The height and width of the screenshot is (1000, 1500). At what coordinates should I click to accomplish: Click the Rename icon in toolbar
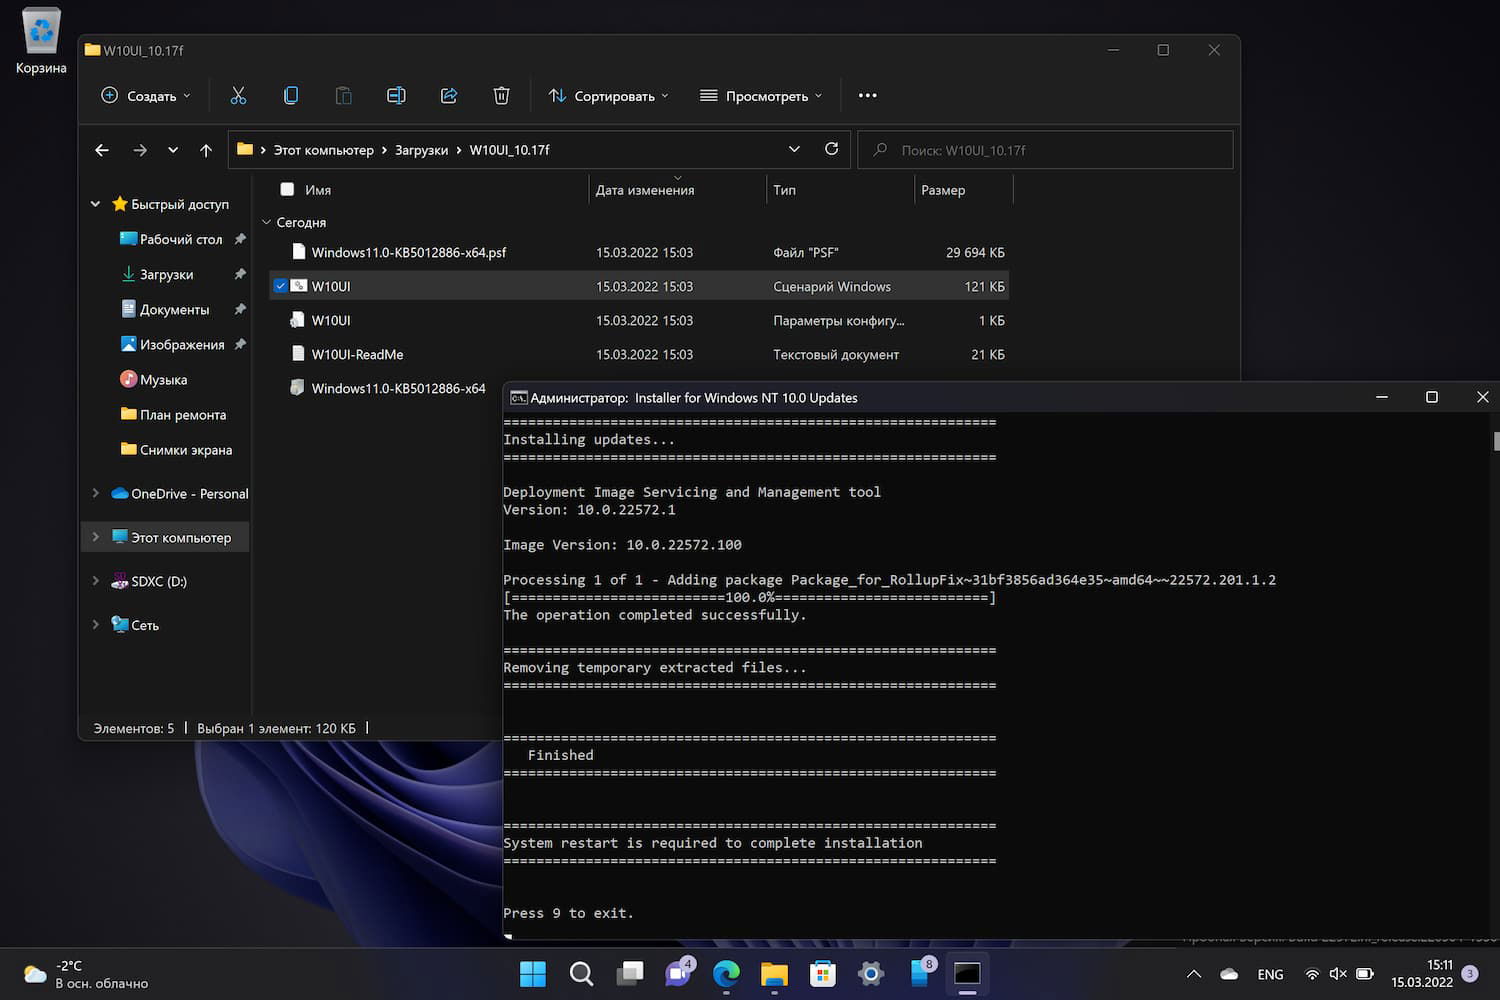coord(396,96)
